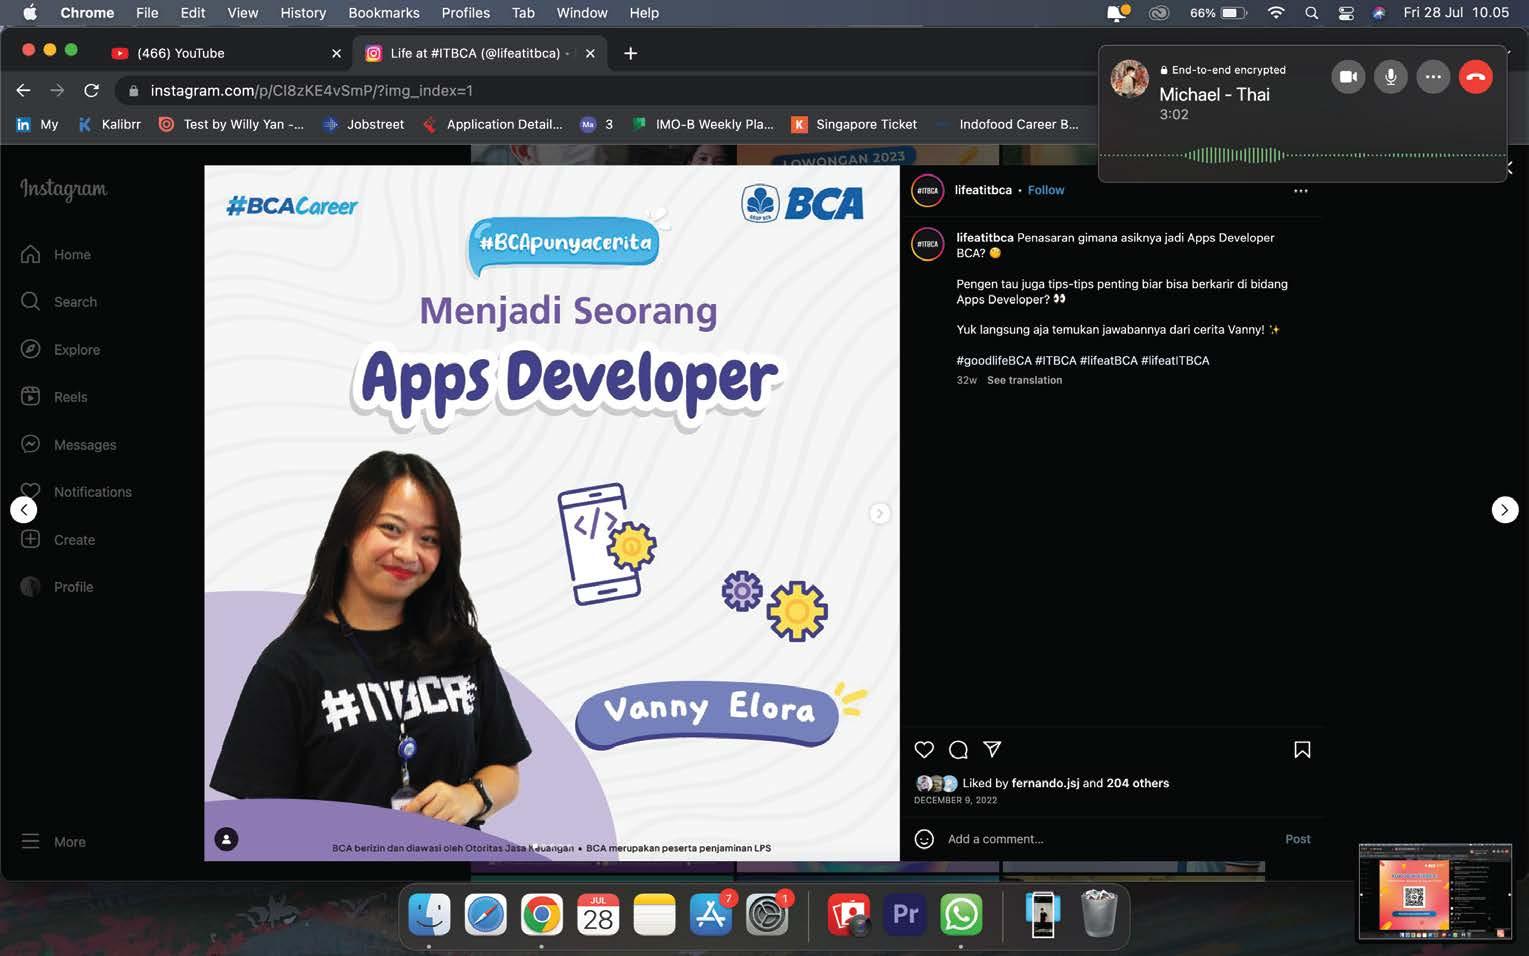Open Jobstreet bookmark
The image size is (1529, 956).
pos(364,124)
